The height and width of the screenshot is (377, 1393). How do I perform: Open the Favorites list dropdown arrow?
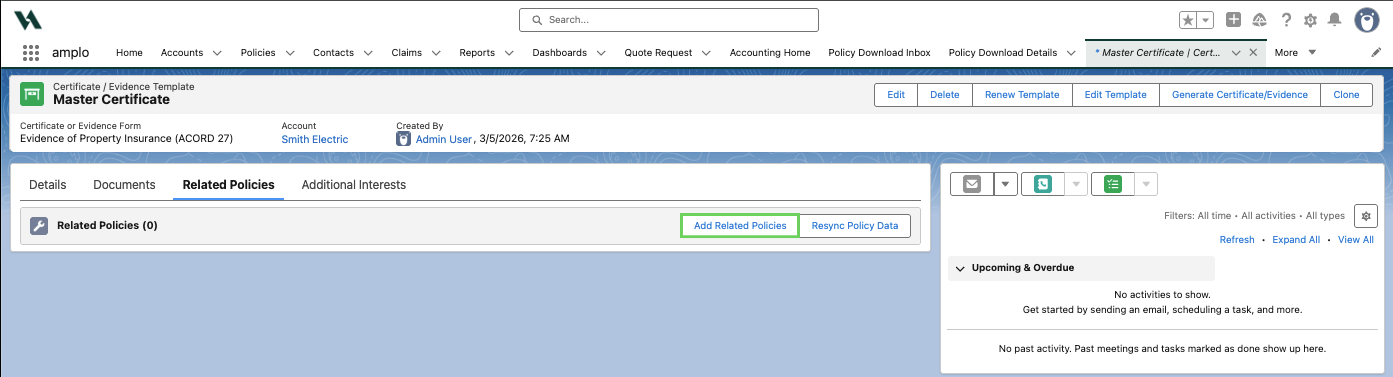click(1206, 20)
